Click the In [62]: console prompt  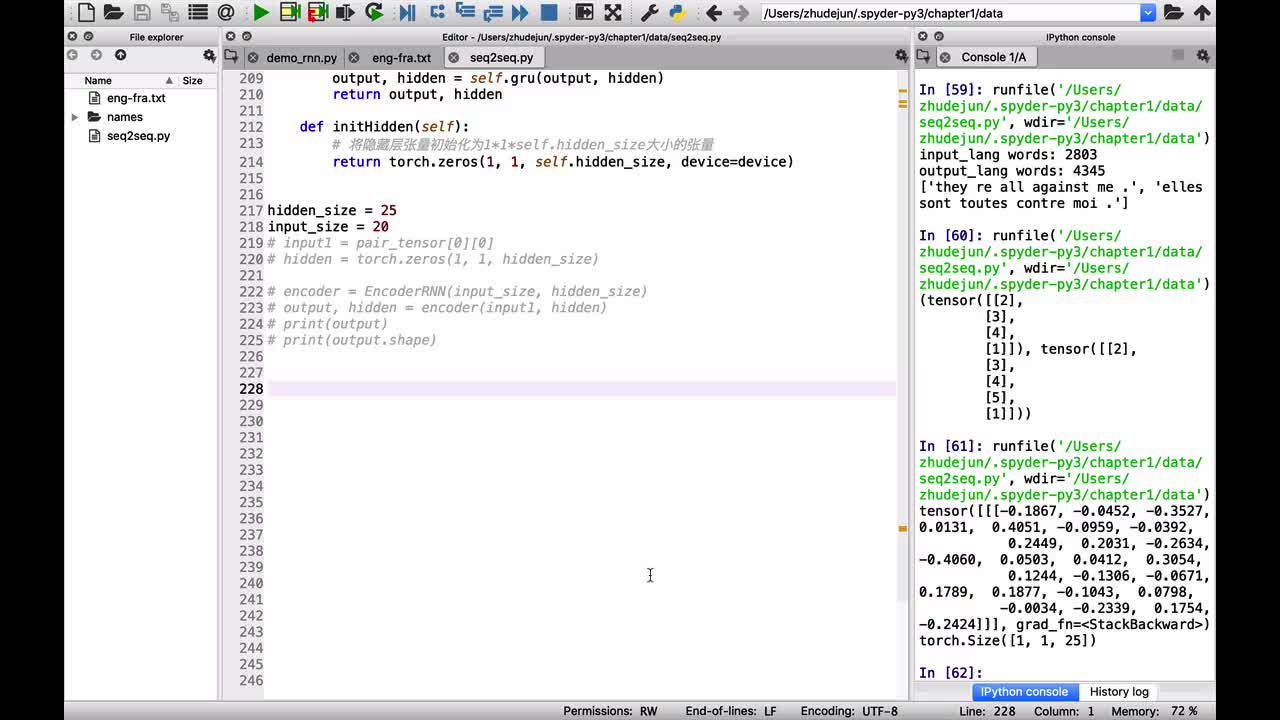click(951, 673)
